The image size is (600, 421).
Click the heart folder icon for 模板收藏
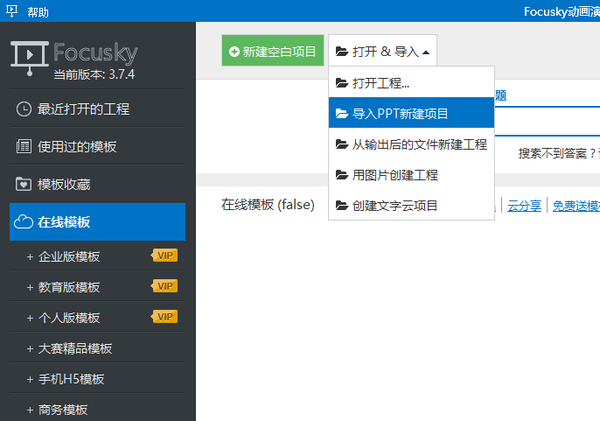coord(24,184)
